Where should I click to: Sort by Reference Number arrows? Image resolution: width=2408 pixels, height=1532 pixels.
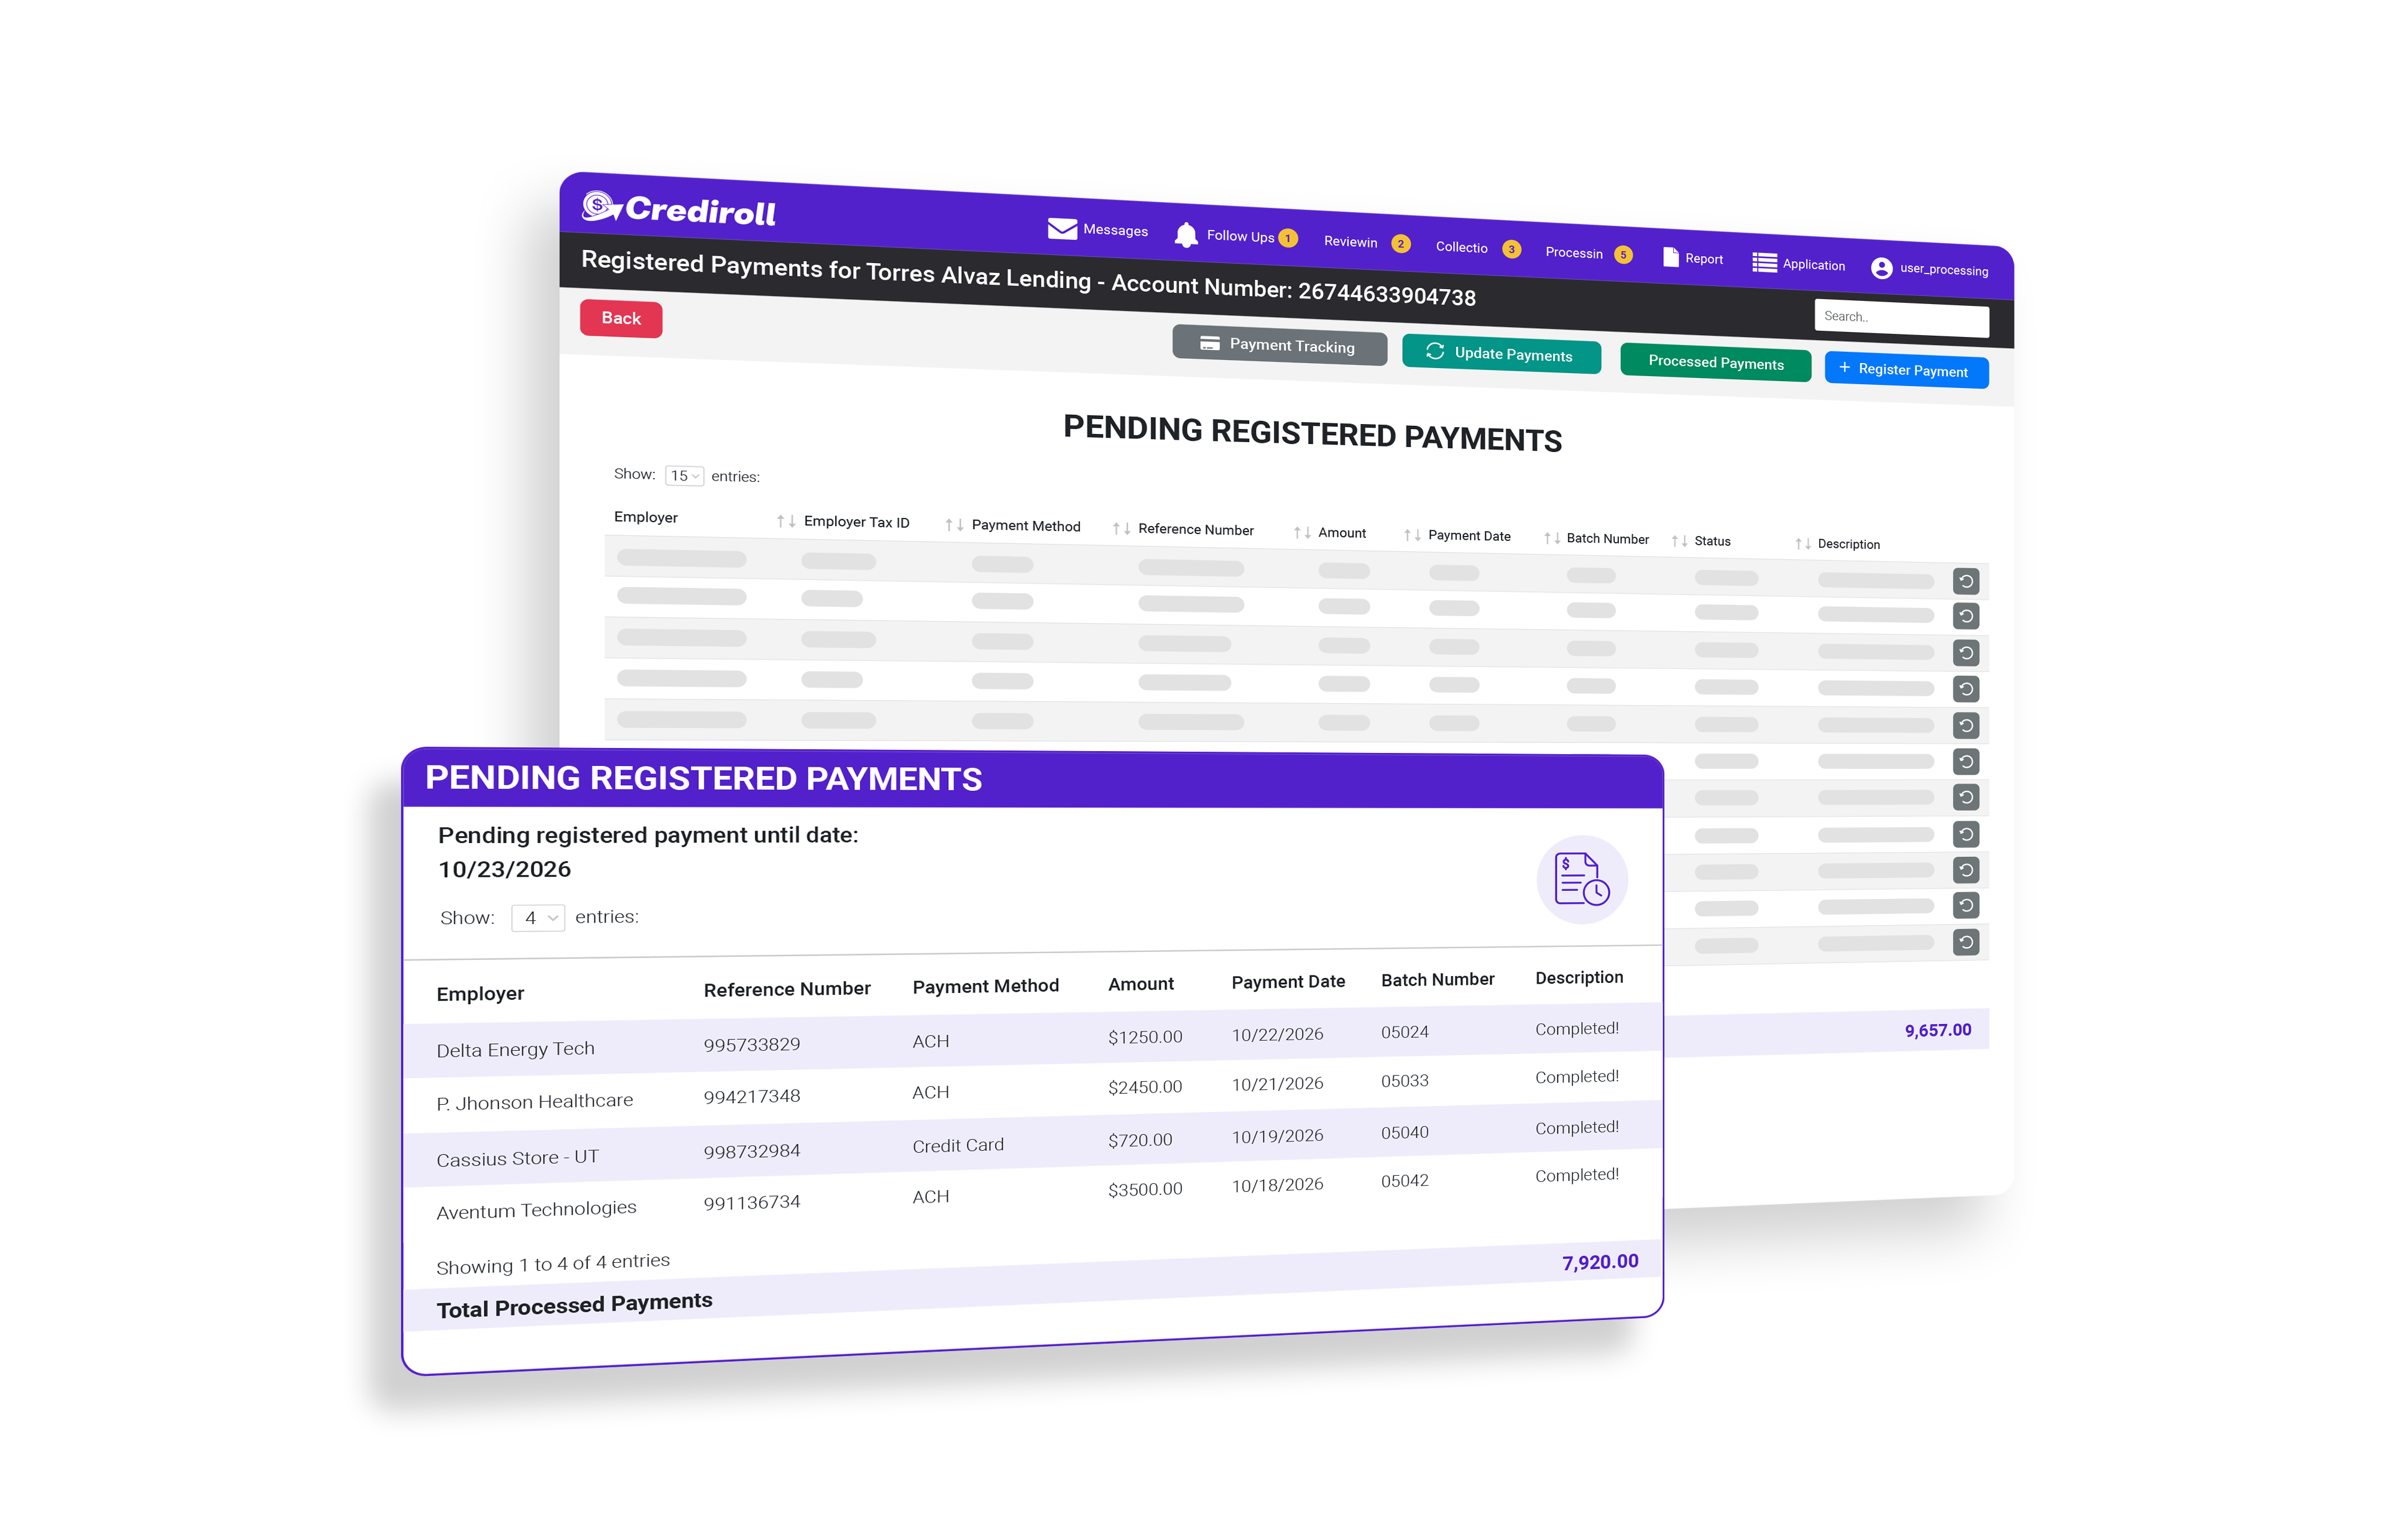point(1121,528)
